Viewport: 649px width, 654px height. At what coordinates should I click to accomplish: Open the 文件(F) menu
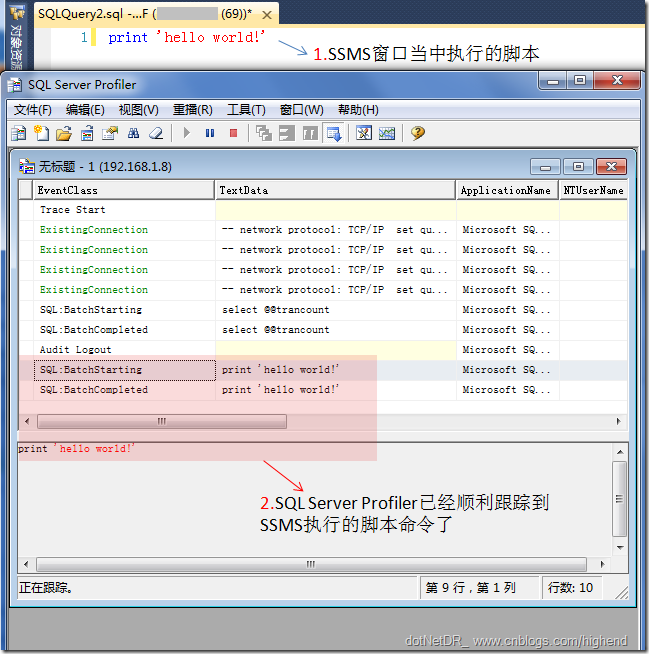tap(33, 110)
